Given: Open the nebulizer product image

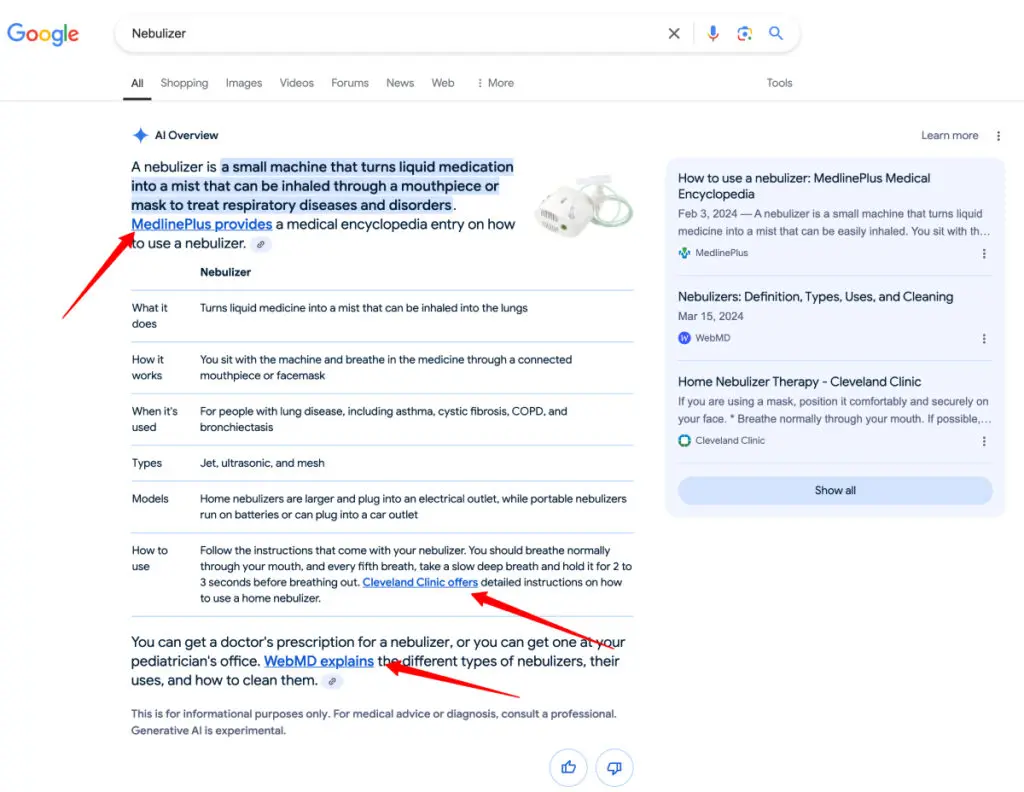Looking at the screenshot, I should click(583, 205).
